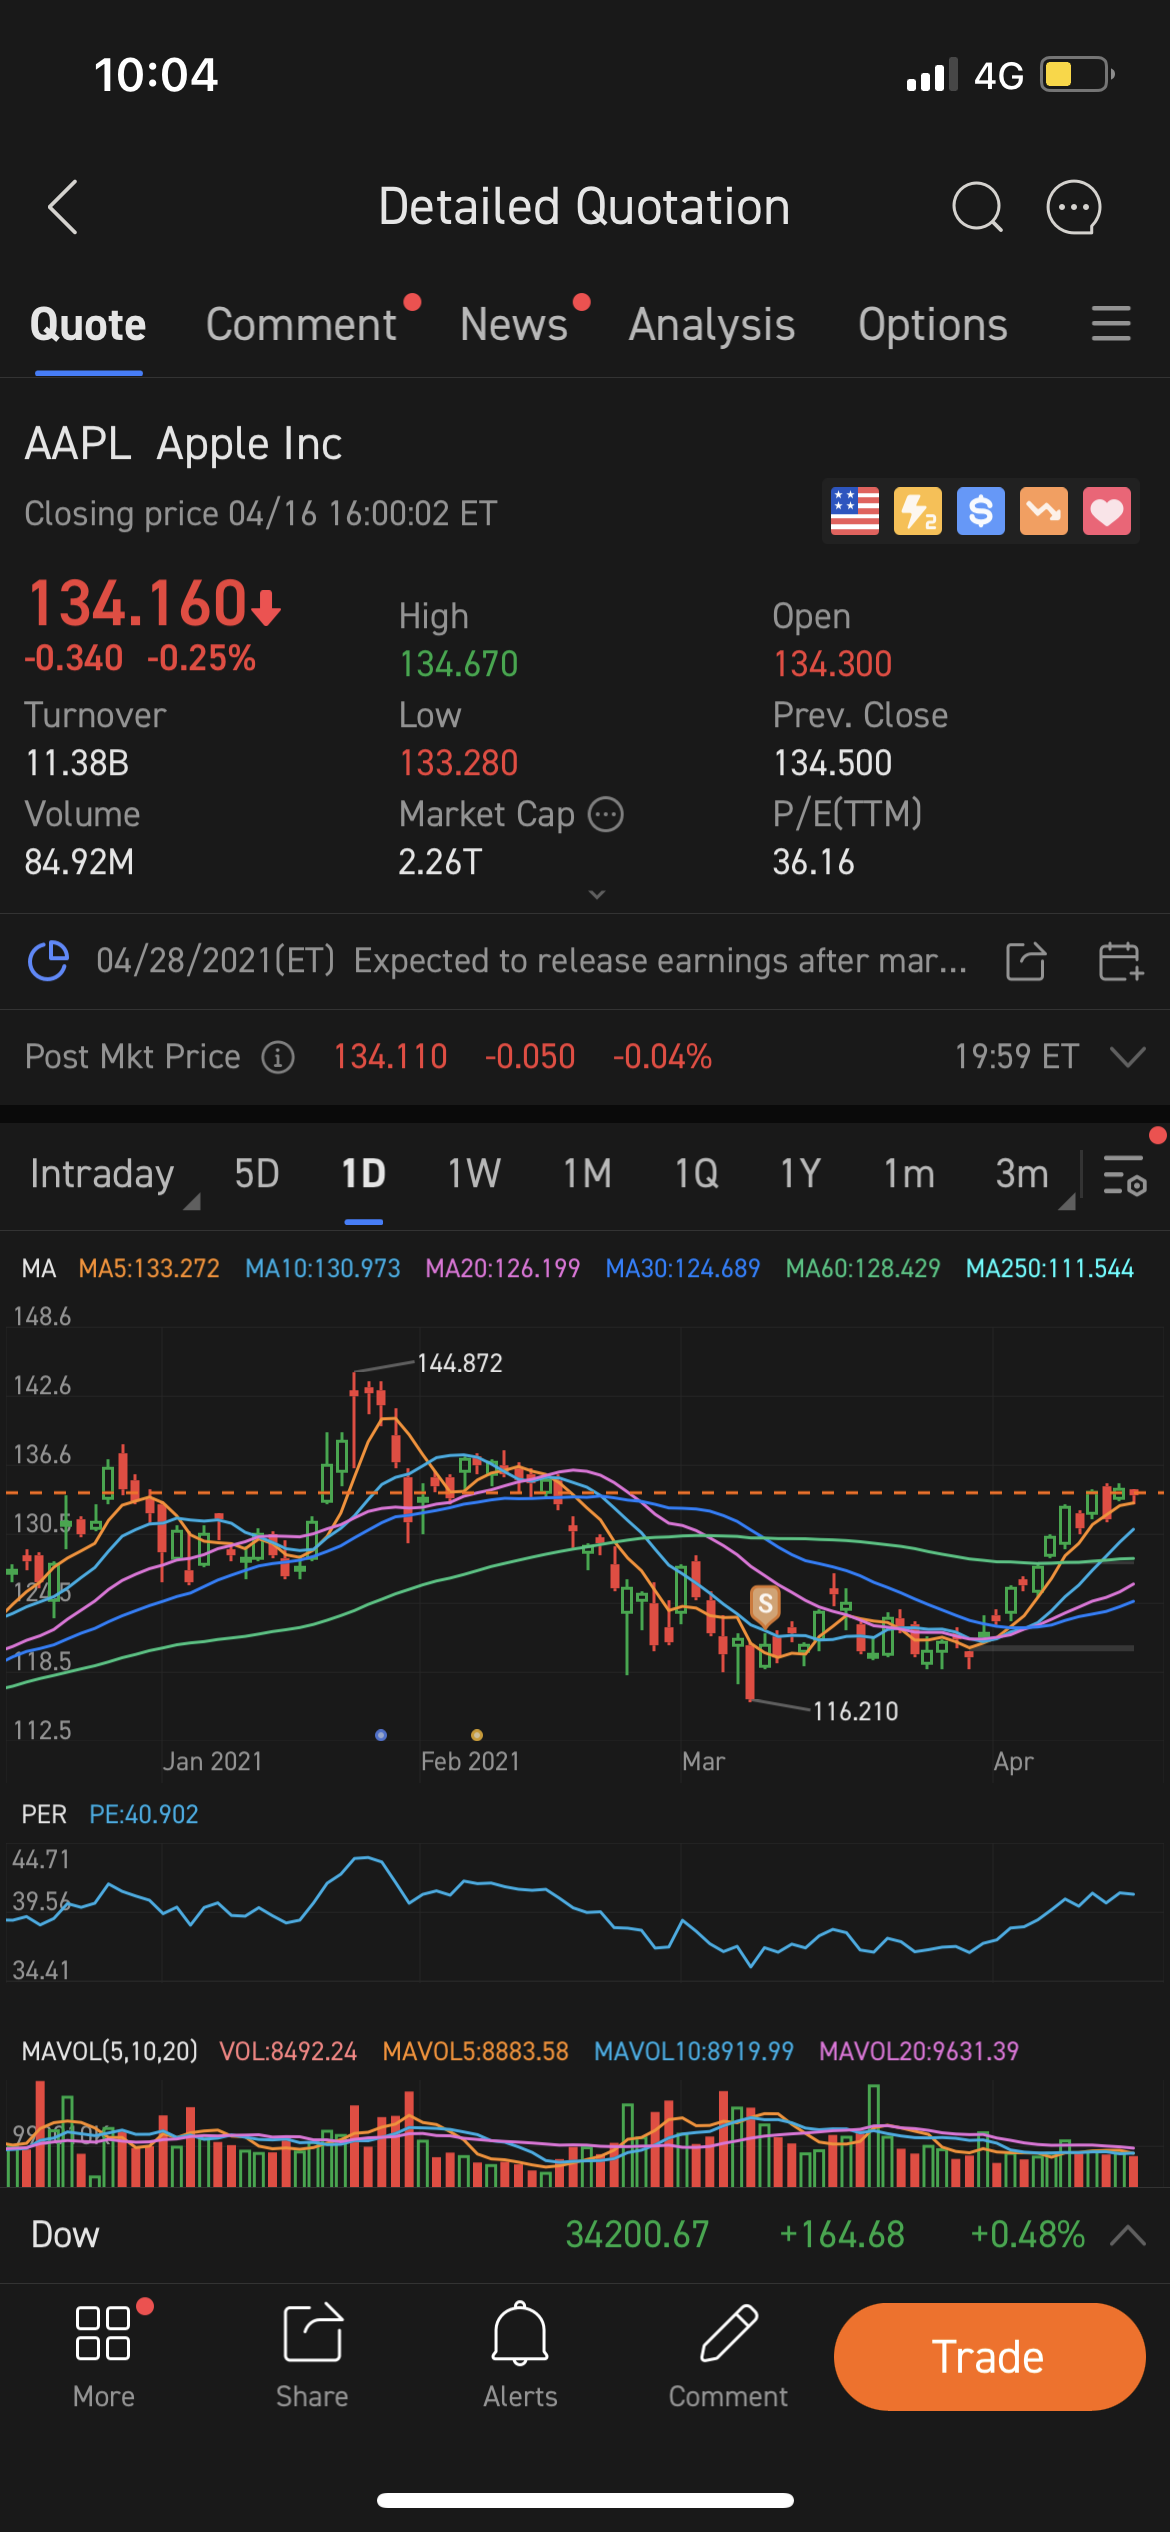Tap the S marker on the chart
This screenshot has height=2532, width=1170.
tap(765, 1604)
